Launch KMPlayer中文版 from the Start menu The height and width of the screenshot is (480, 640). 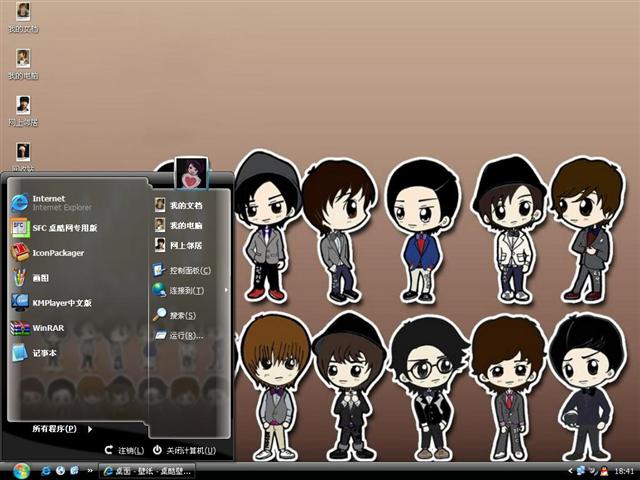[51, 303]
